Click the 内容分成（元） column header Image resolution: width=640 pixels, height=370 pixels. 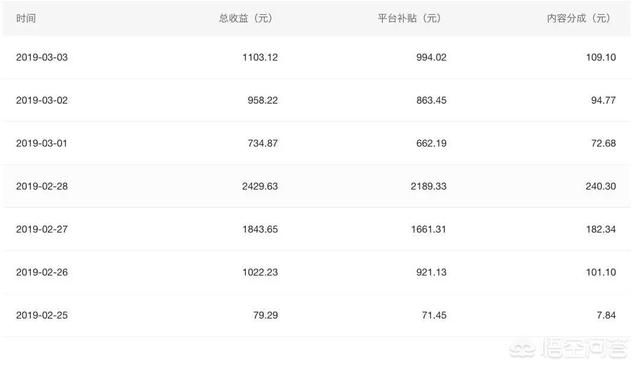578,18
